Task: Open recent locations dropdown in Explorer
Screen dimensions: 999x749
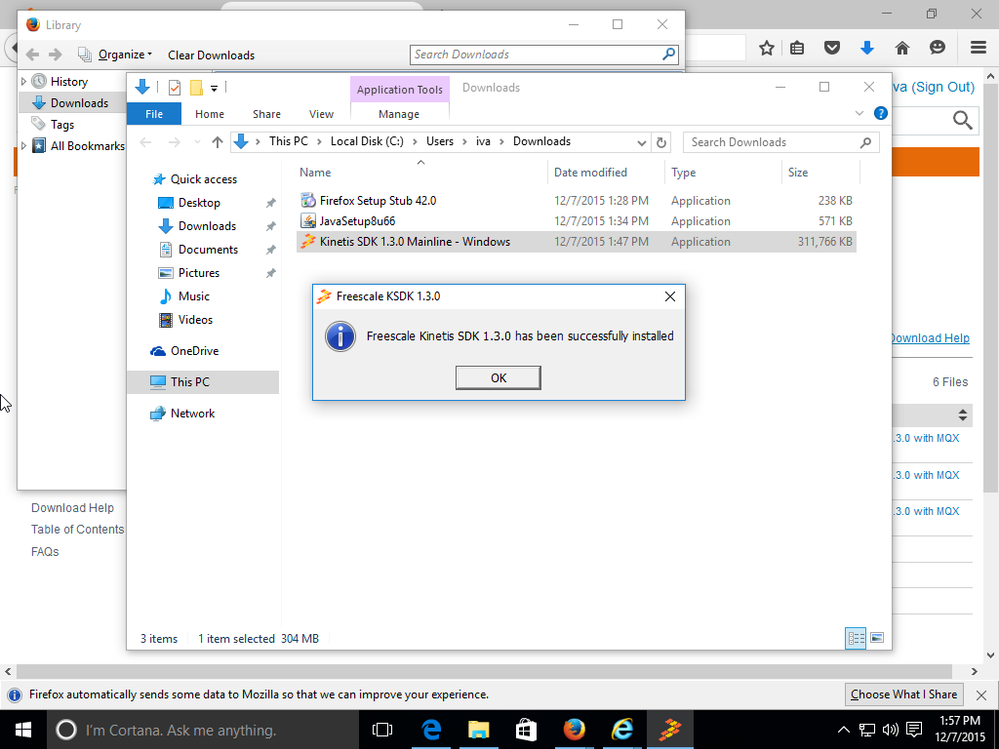Action: point(197,142)
